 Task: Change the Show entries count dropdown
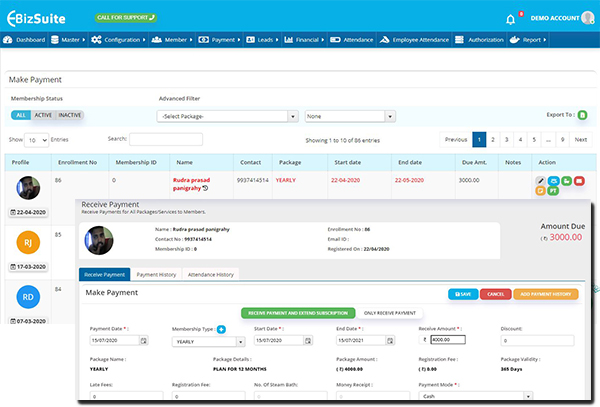pyautogui.click(x=36, y=140)
